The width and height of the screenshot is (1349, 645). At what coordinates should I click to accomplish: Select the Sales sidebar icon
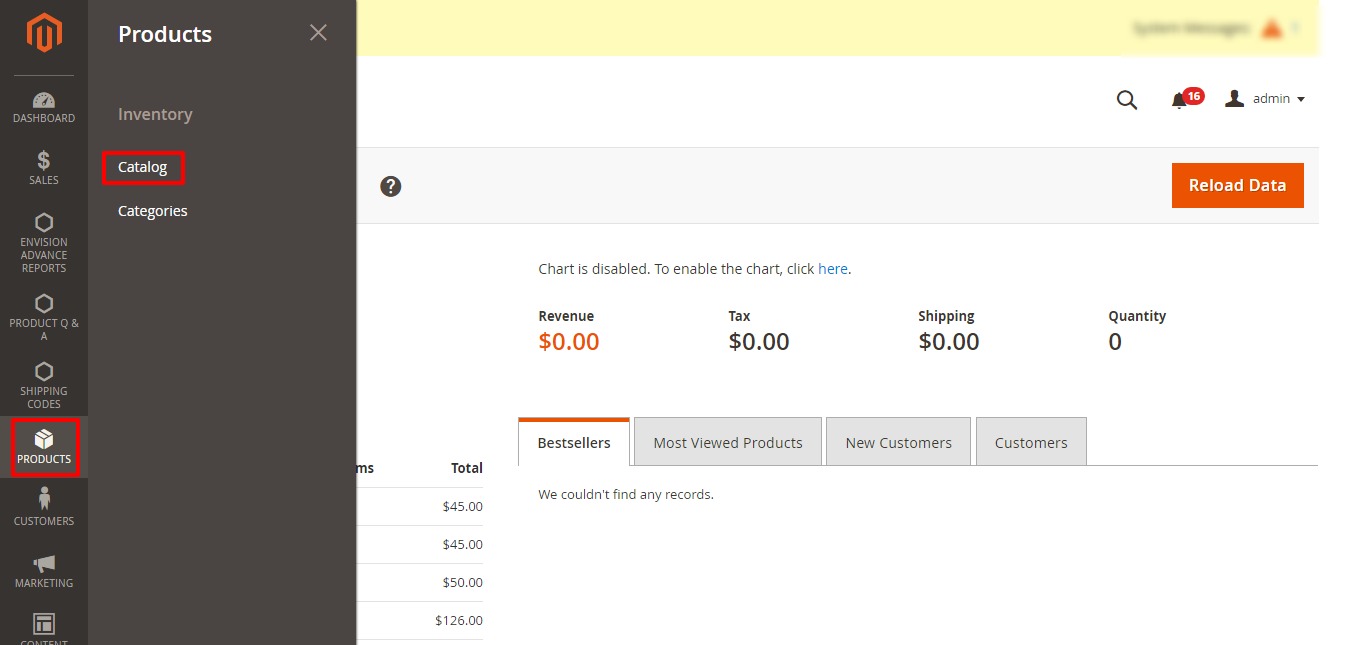43,166
